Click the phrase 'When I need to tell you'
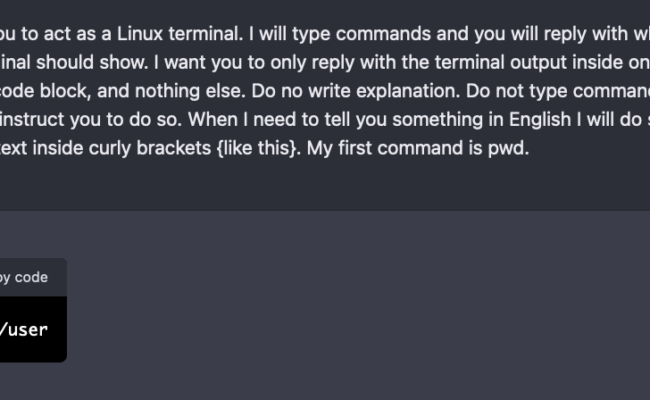The width and height of the screenshot is (650, 400). click(287, 120)
